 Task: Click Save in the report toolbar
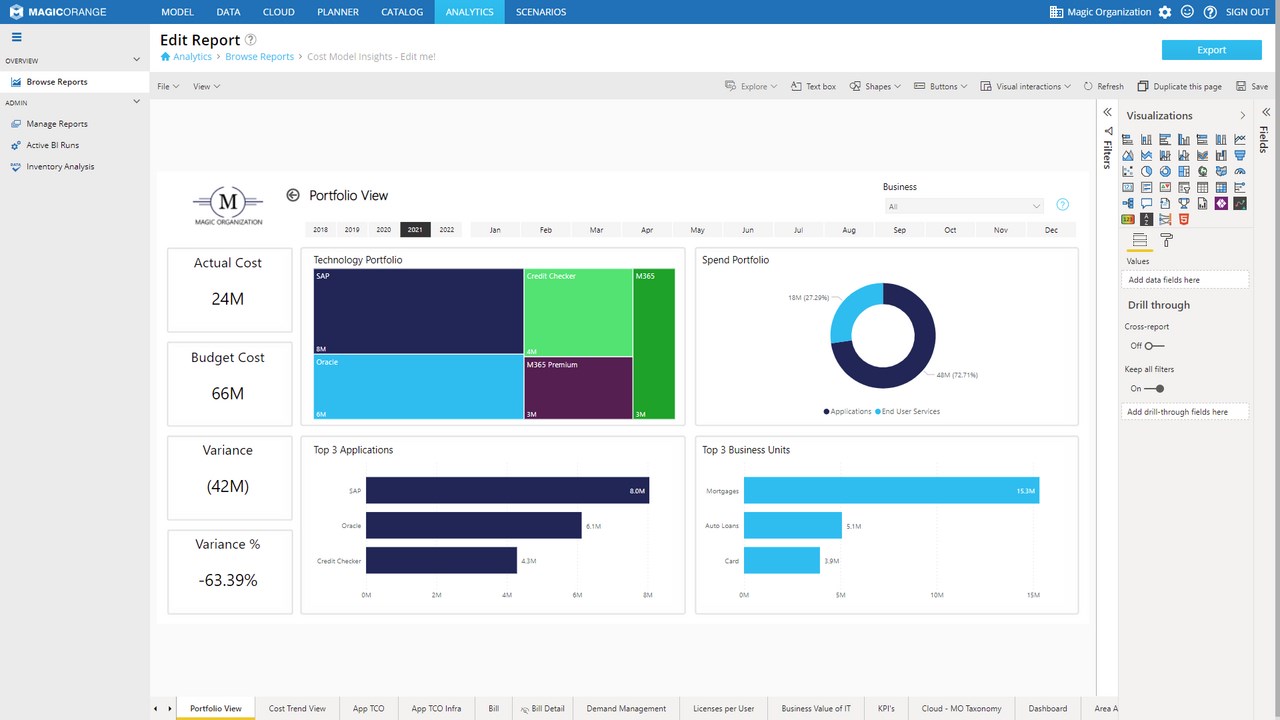[x=1252, y=86]
